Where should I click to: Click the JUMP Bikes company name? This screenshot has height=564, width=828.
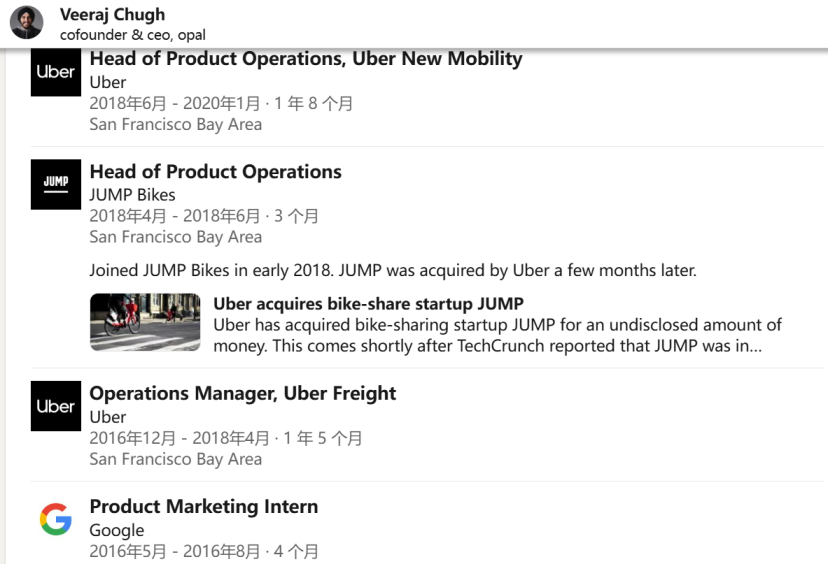point(132,195)
